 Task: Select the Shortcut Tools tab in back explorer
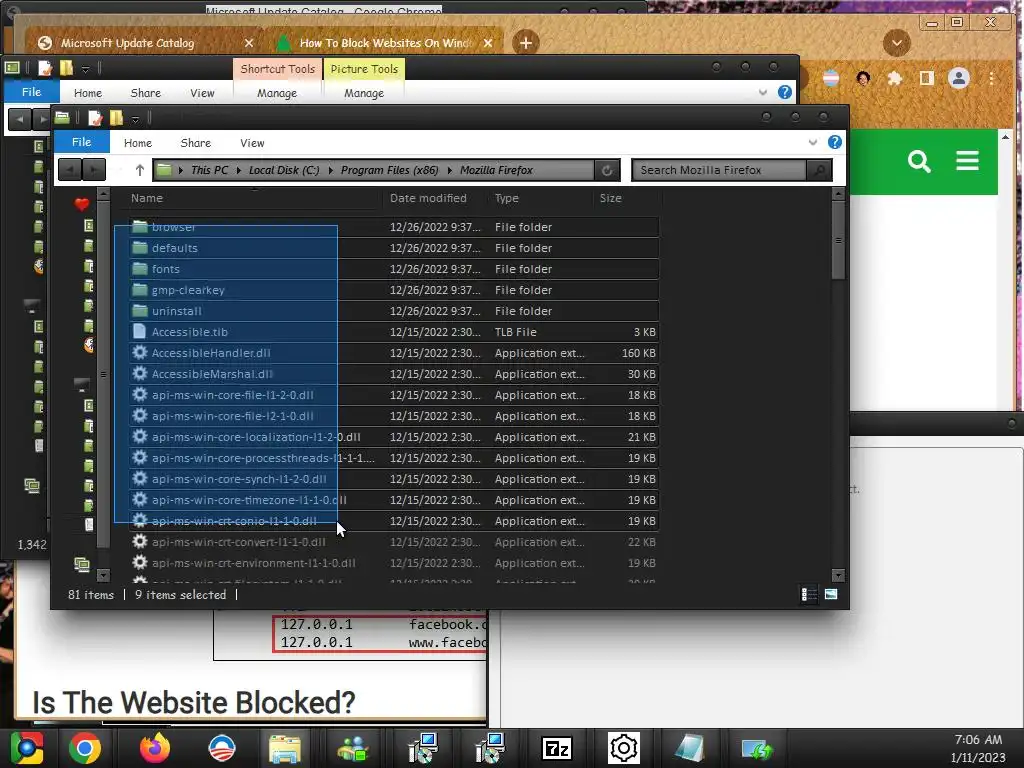278,69
